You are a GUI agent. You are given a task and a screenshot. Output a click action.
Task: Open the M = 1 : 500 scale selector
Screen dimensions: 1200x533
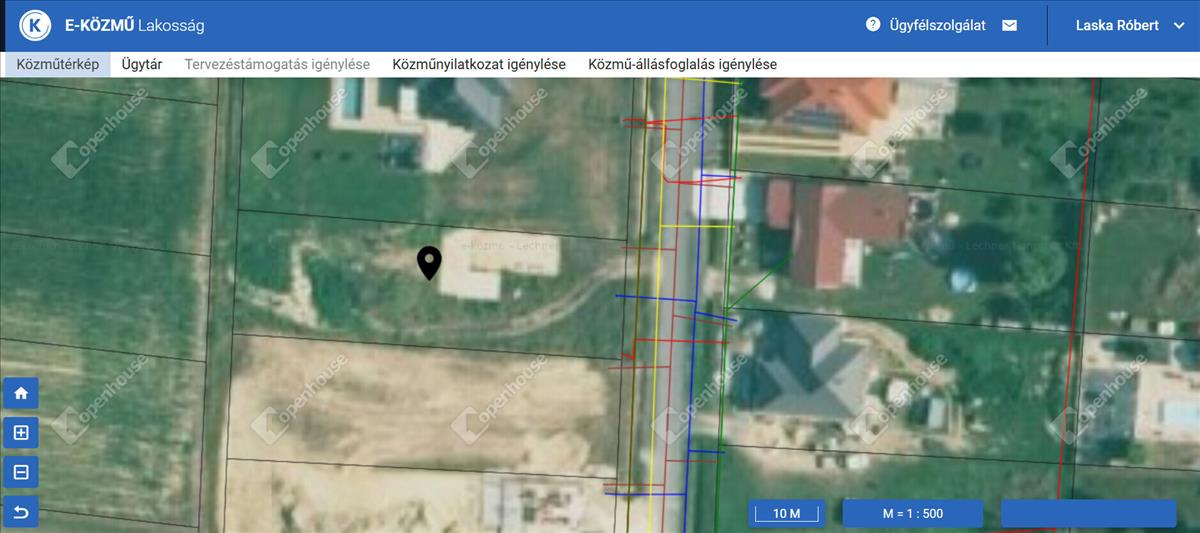coord(912,514)
